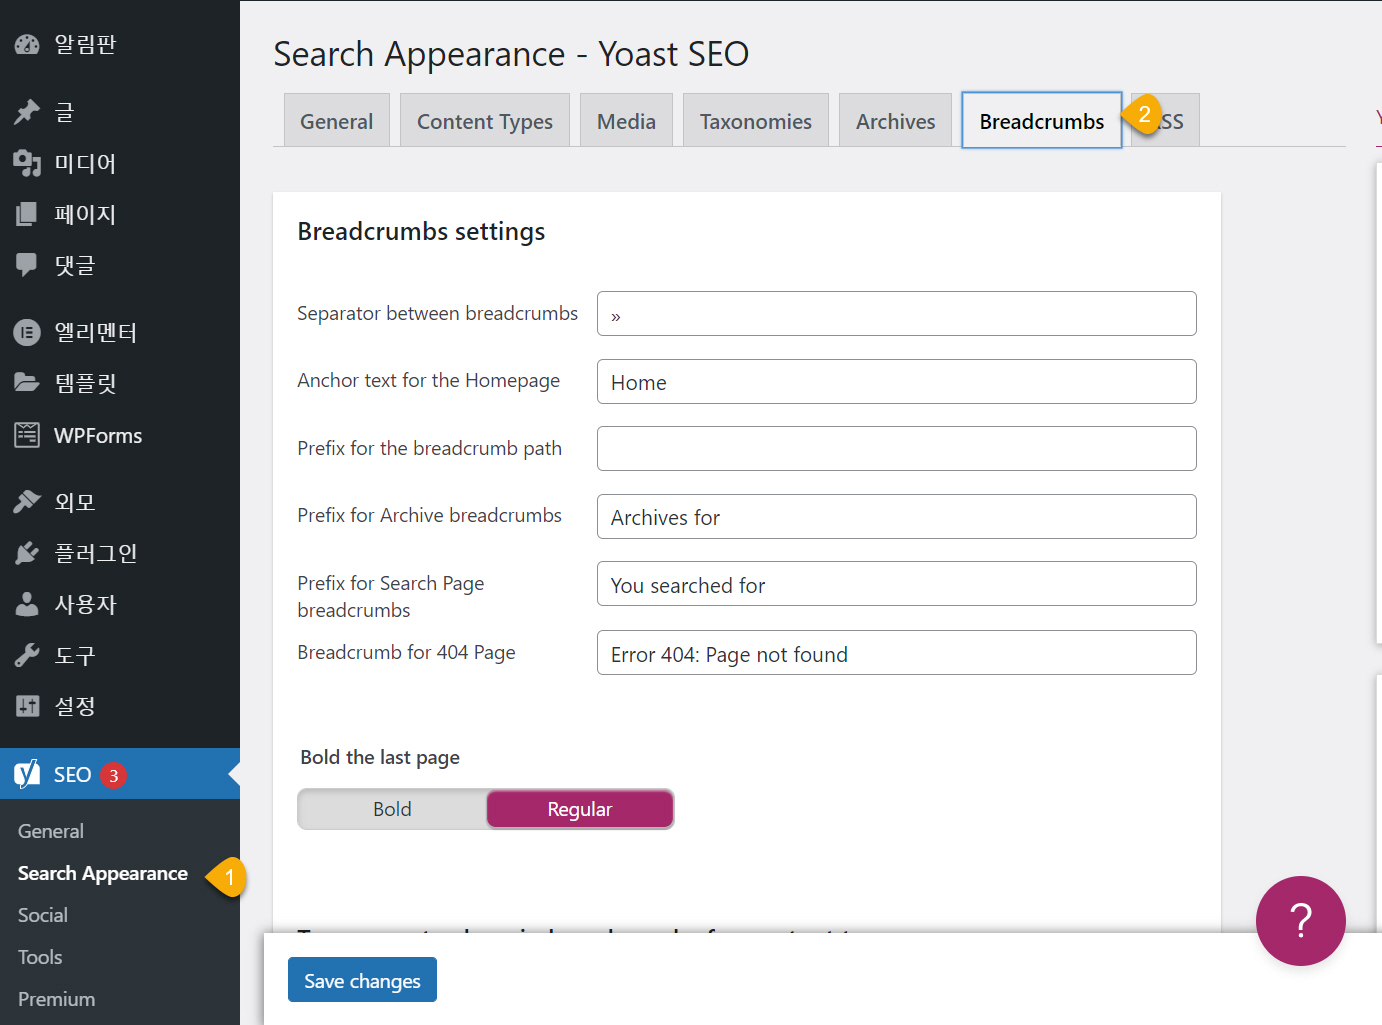Click the appearance brush icon beside 외모
This screenshot has width=1382, height=1025.
click(x=27, y=502)
